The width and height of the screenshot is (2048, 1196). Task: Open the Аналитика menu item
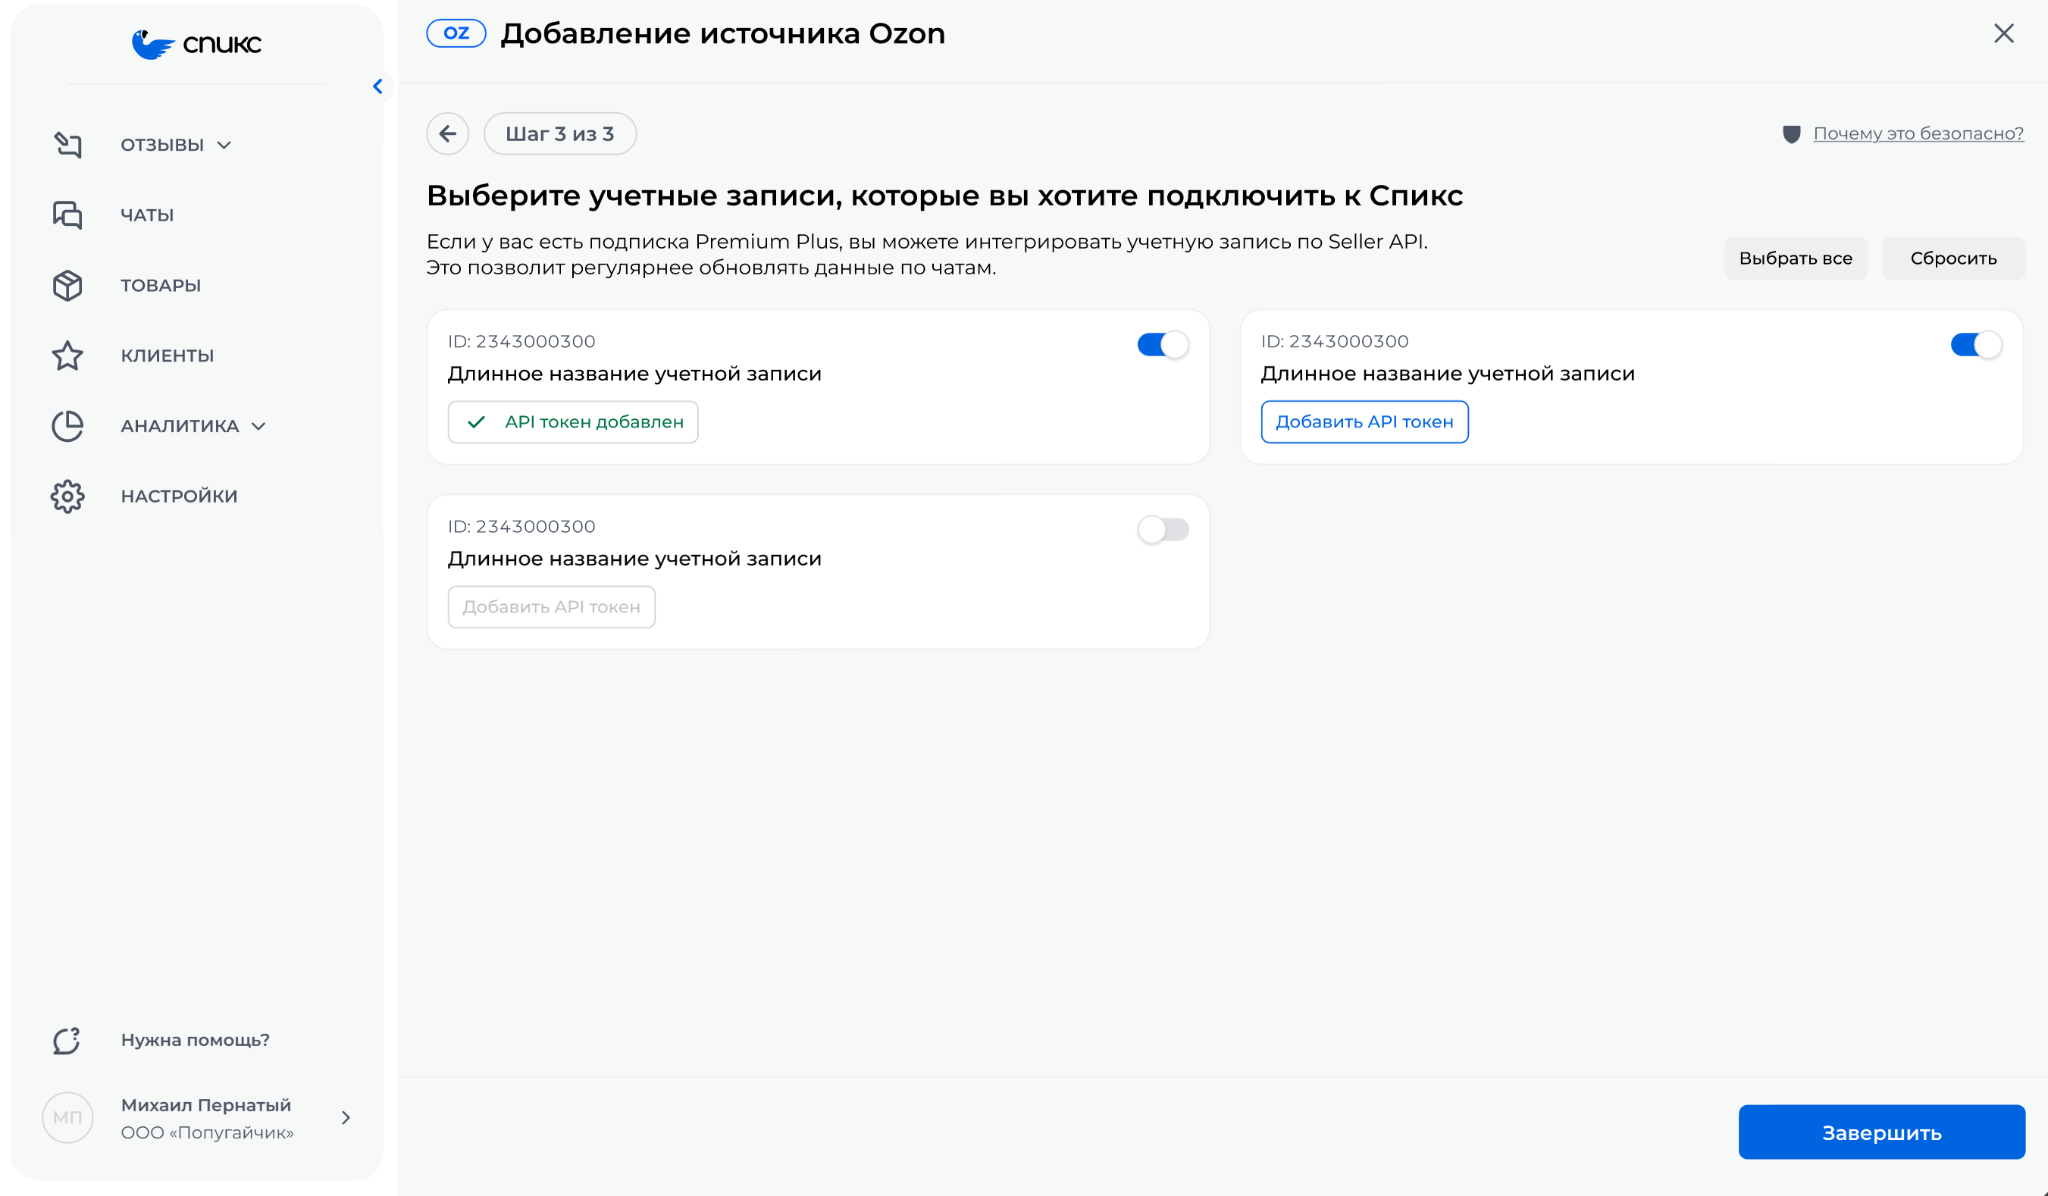(180, 426)
